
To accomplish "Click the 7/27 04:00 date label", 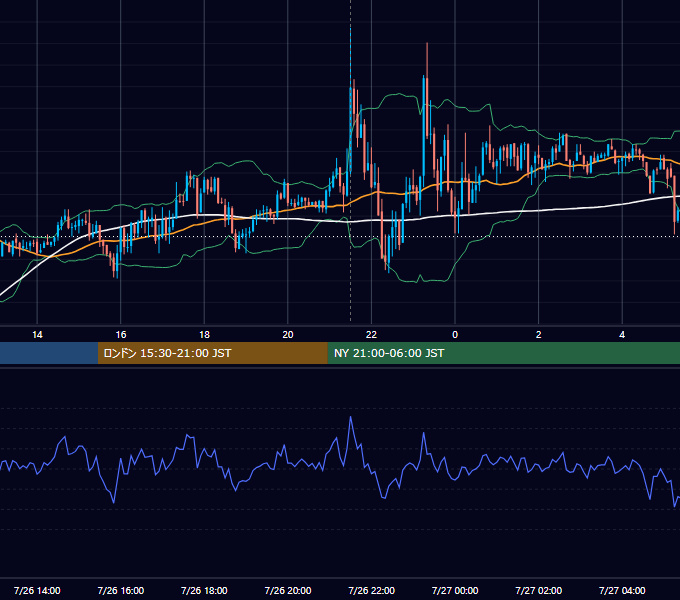I will (622, 590).
